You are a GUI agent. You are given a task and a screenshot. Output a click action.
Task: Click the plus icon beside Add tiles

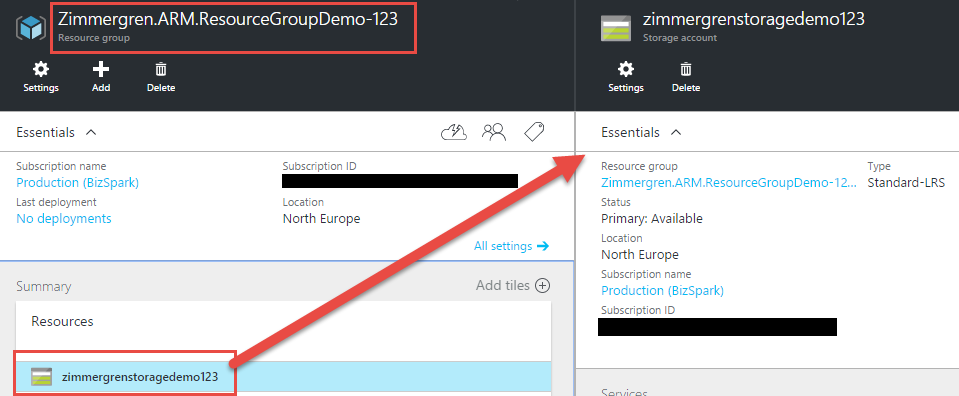click(x=542, y=285)
